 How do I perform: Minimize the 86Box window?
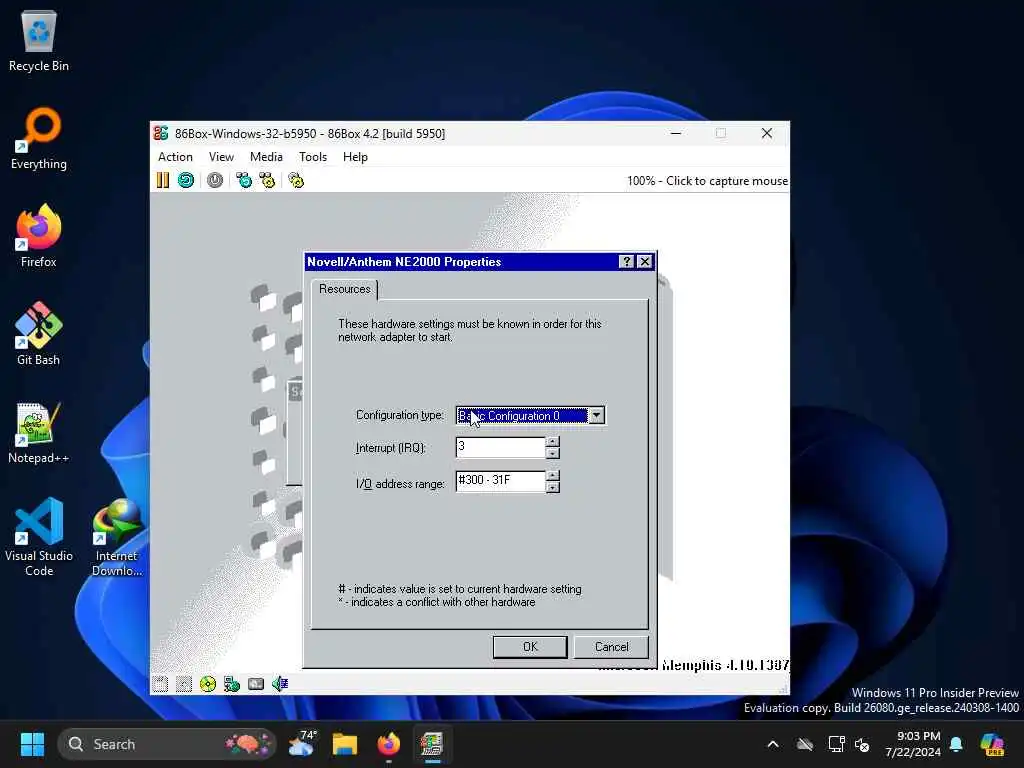pos(676,133)
